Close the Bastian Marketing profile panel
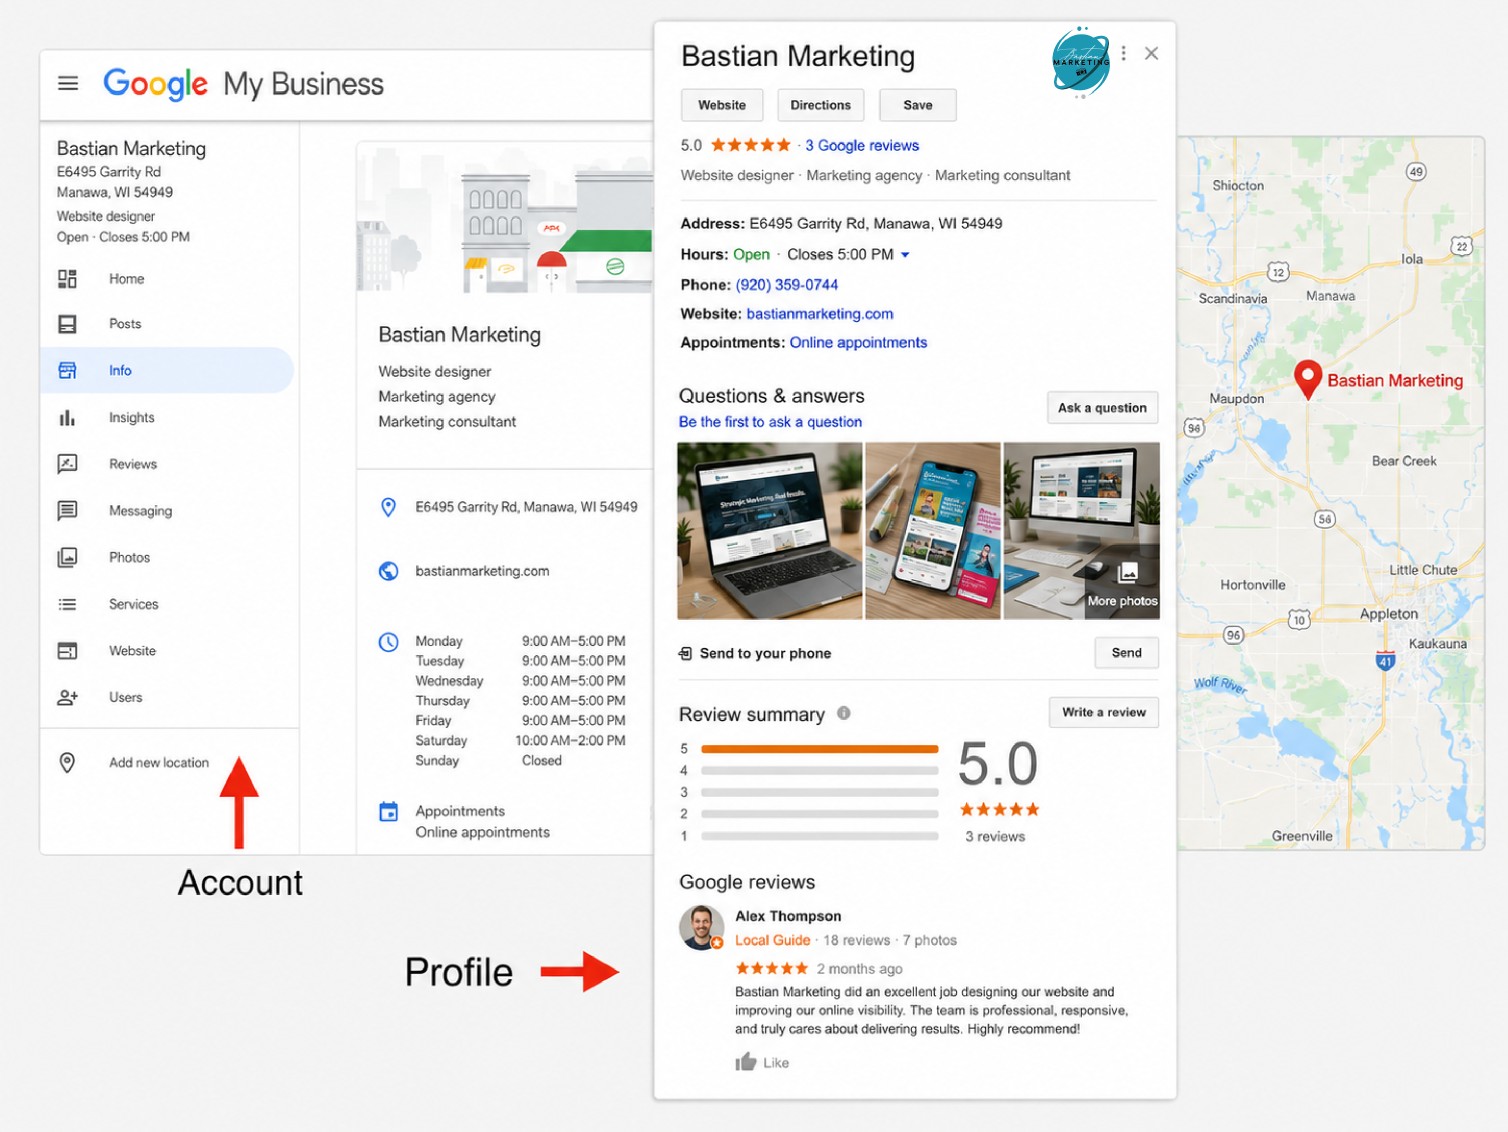1508x1132 pixels. (1152, 53)
